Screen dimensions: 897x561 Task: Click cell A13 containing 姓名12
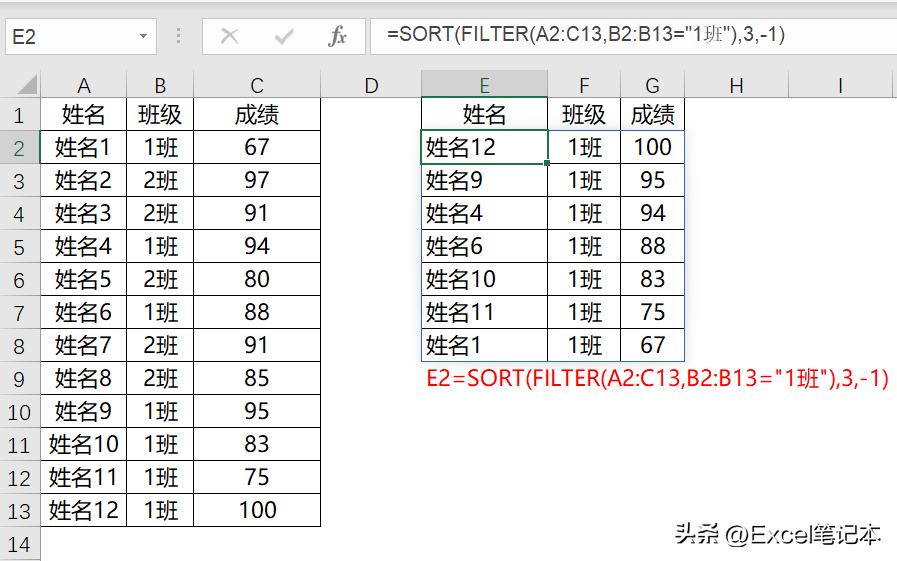click(84, 510)
